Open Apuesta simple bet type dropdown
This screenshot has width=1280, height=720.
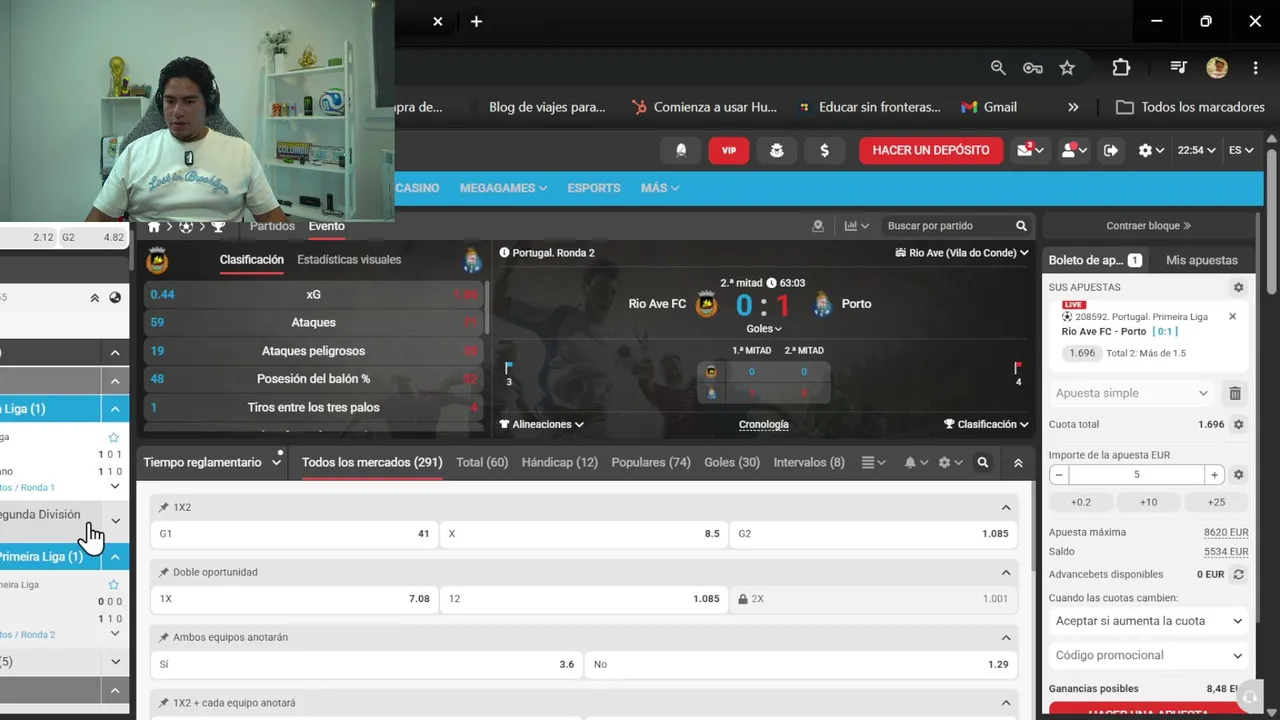(x=1132, y=393)
